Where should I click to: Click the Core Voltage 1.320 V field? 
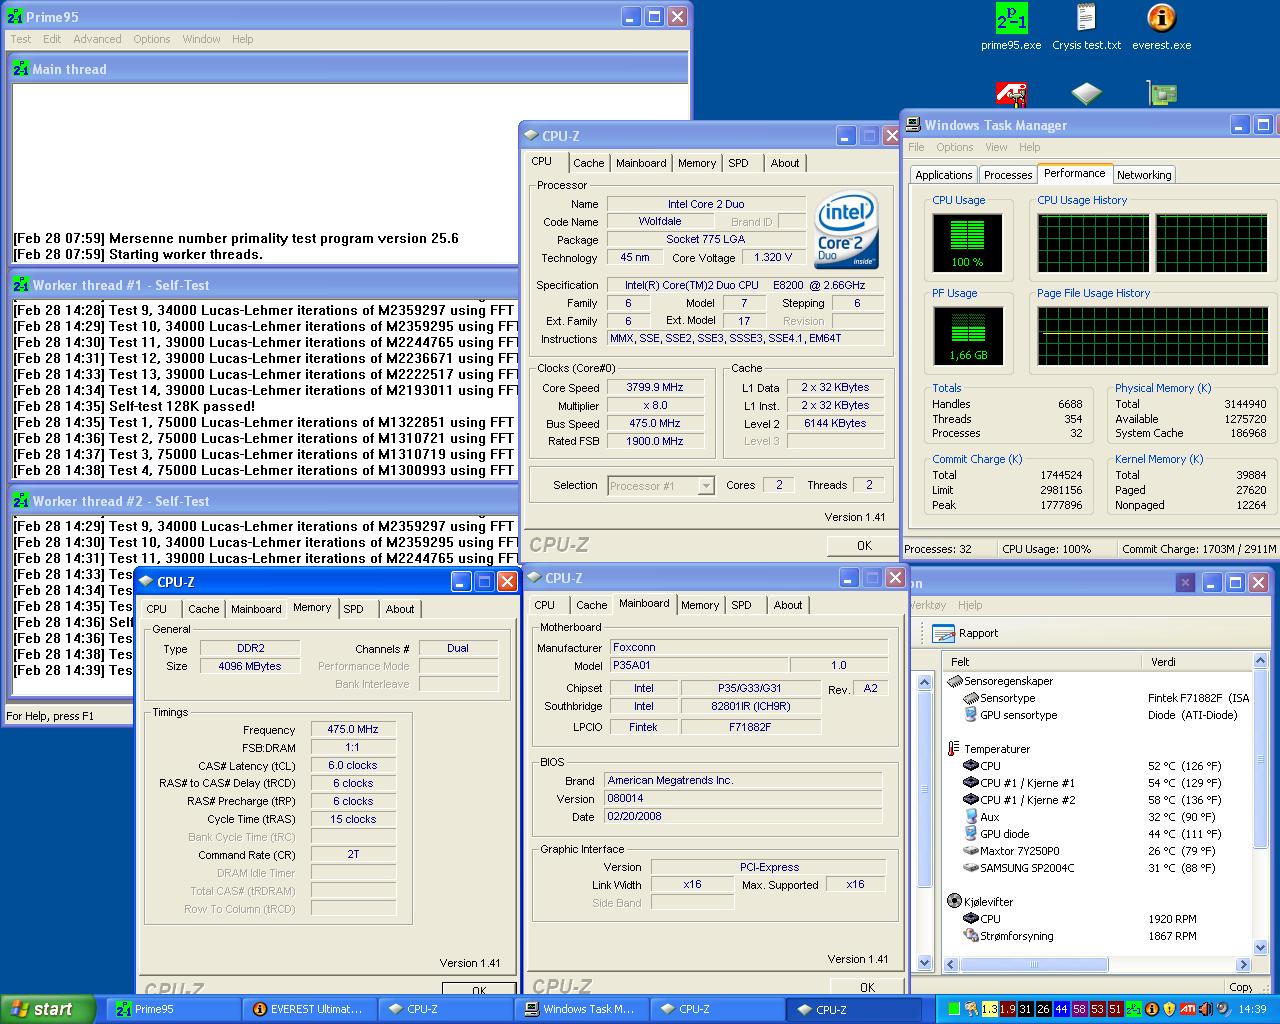(x=773, y=258)
